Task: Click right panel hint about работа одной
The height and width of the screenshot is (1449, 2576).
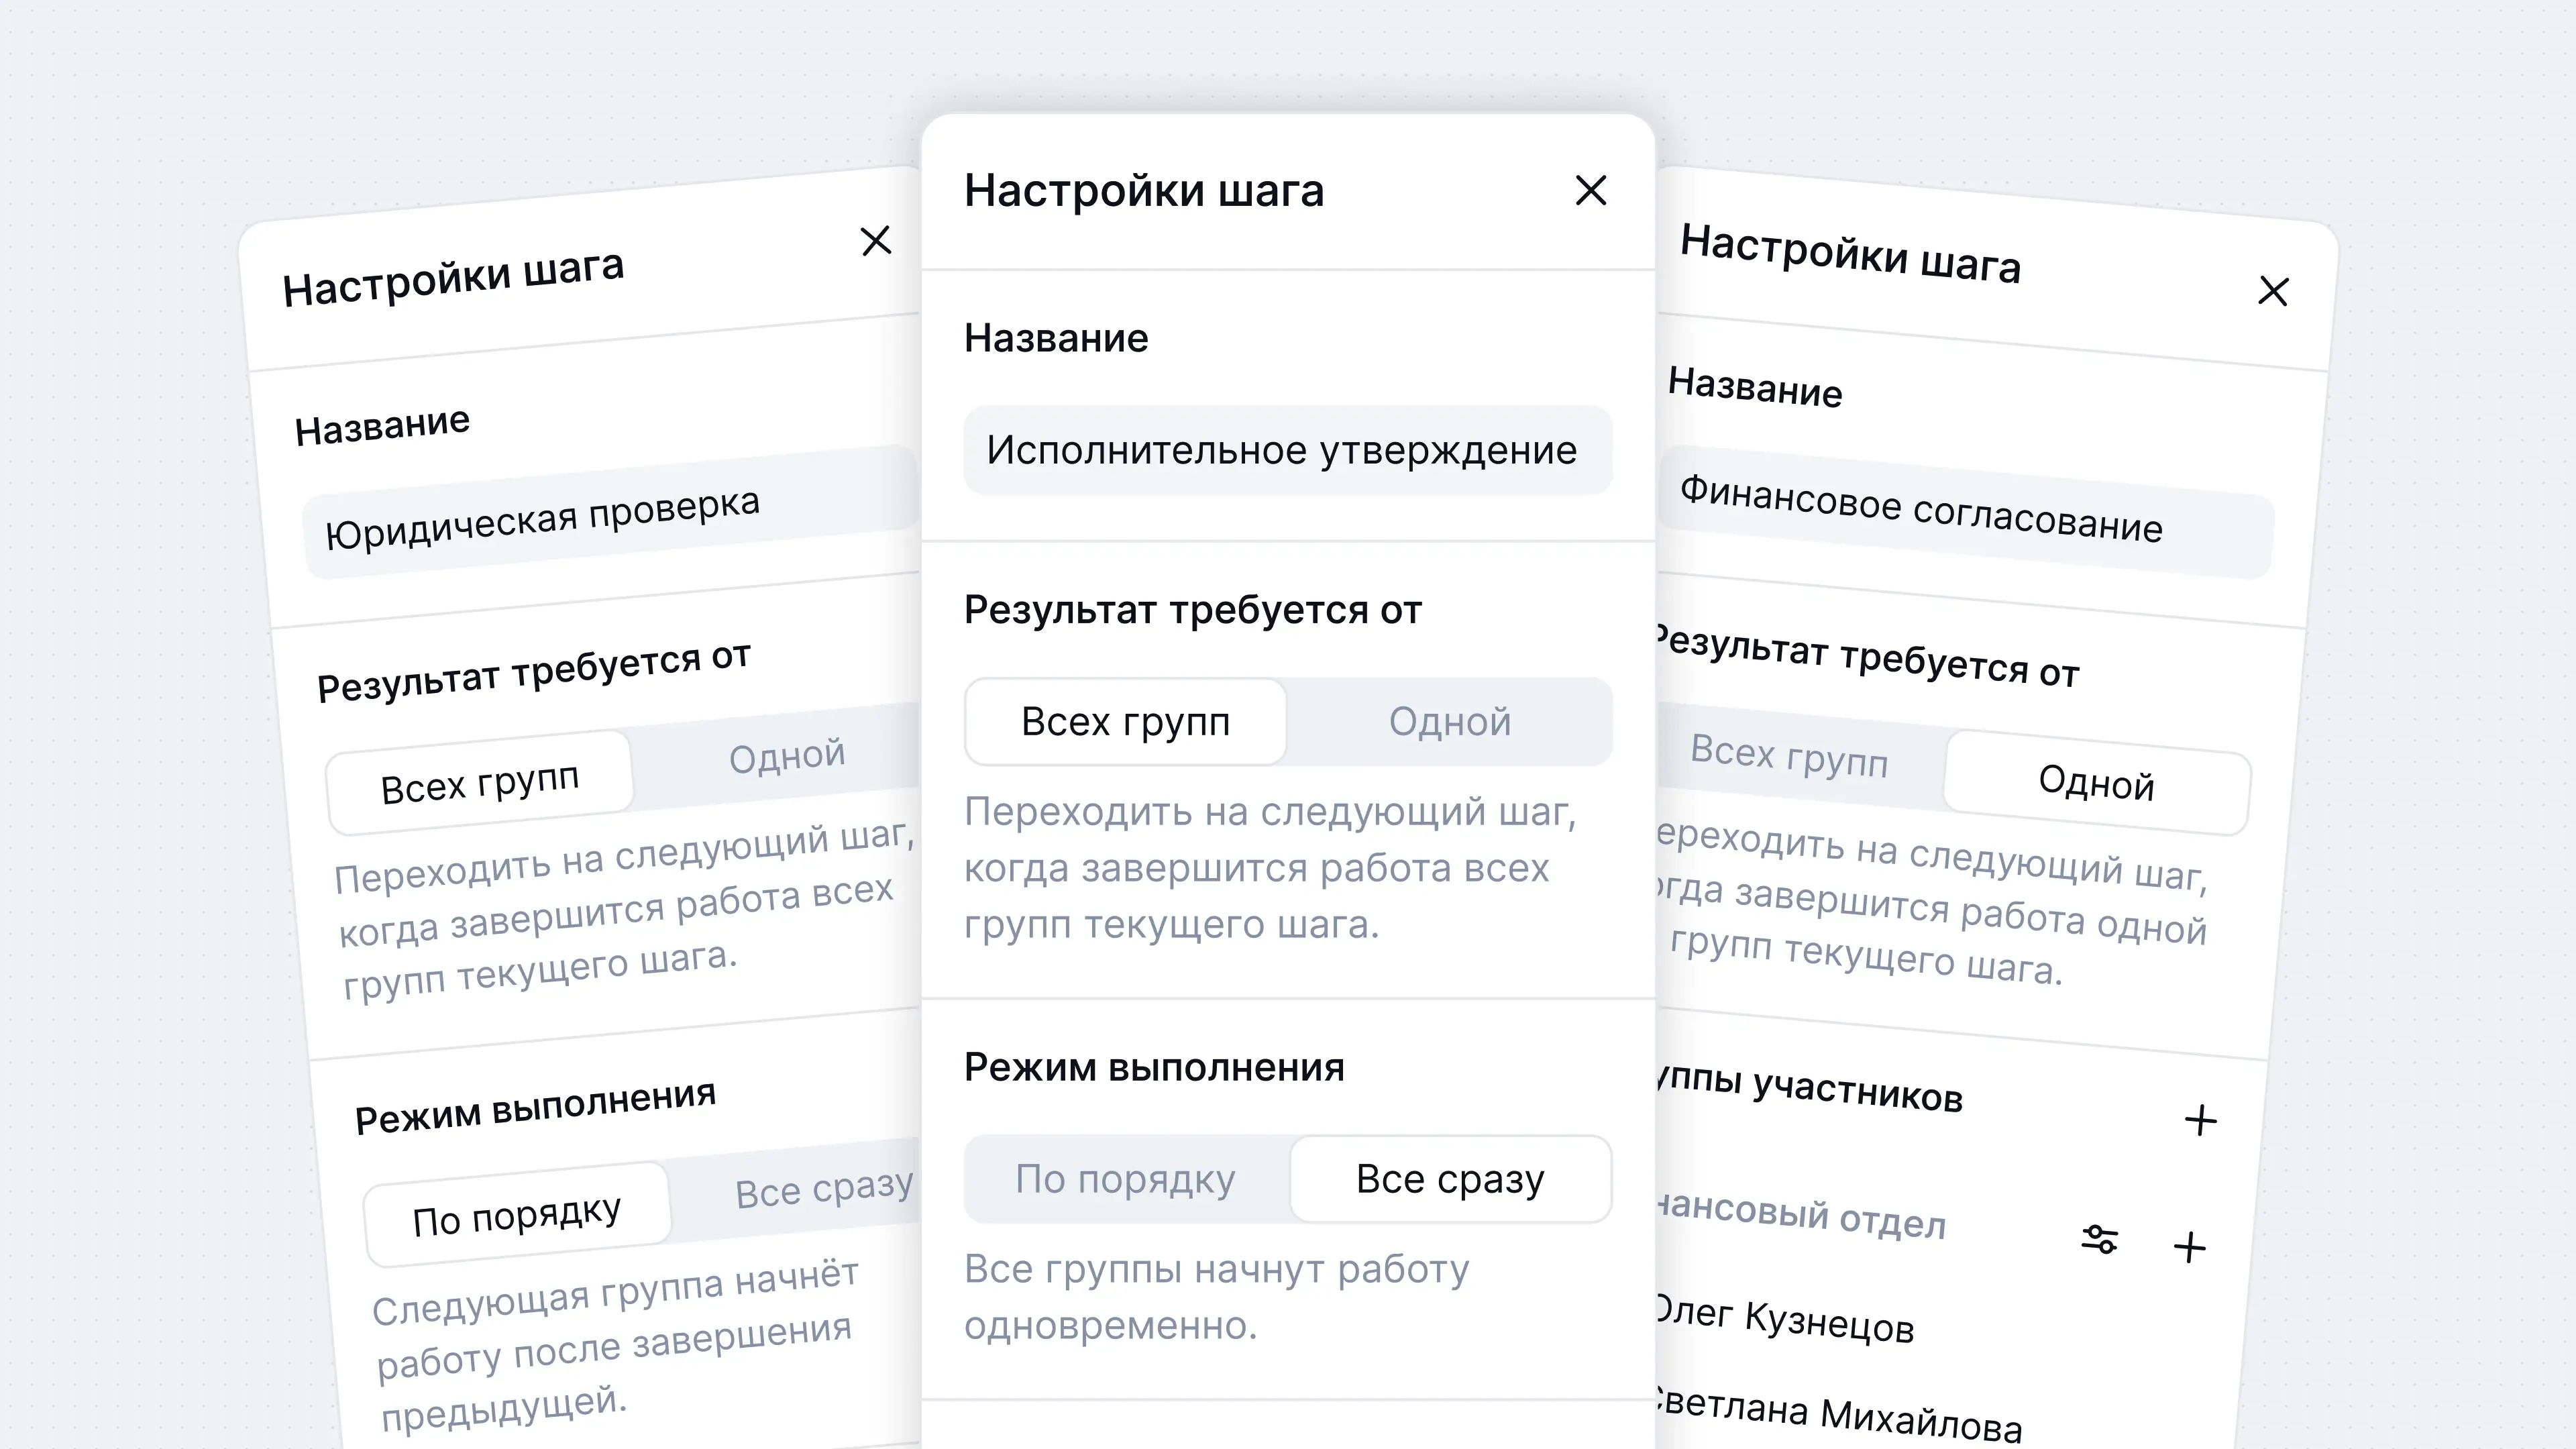Action: [1932, 903]
